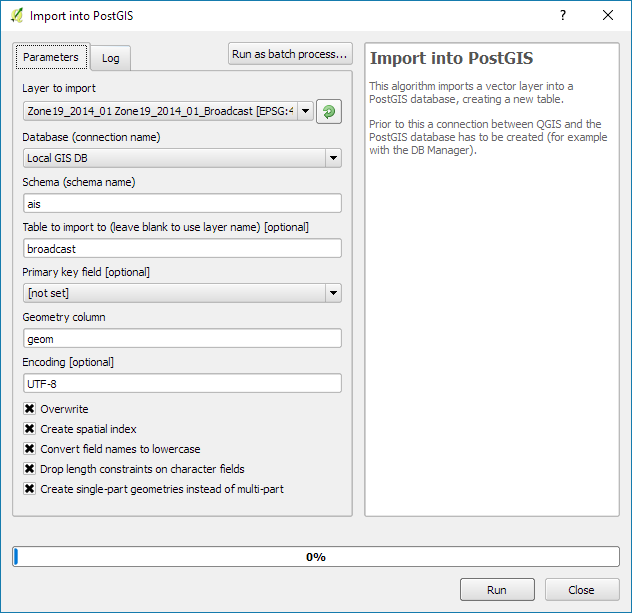This screenshot has width=632, height=613.
Task: Click the Run button
Action: click(497, 590)
